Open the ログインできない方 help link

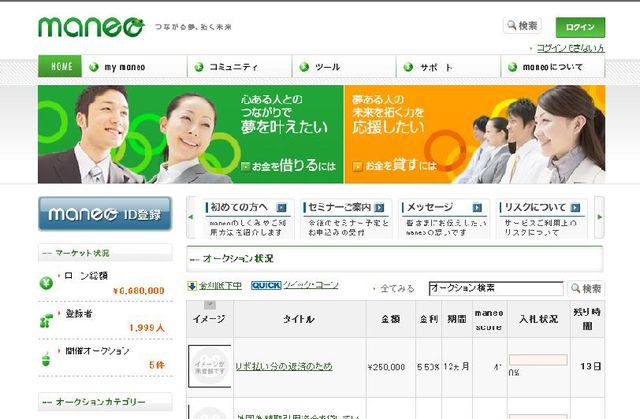pos(570,48)
